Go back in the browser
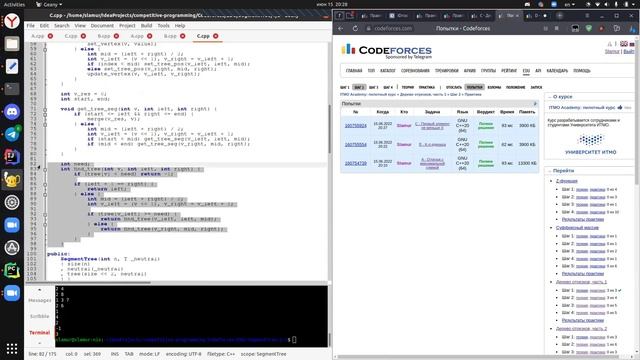This screenshot has width=640, height=360. point(341,28)
